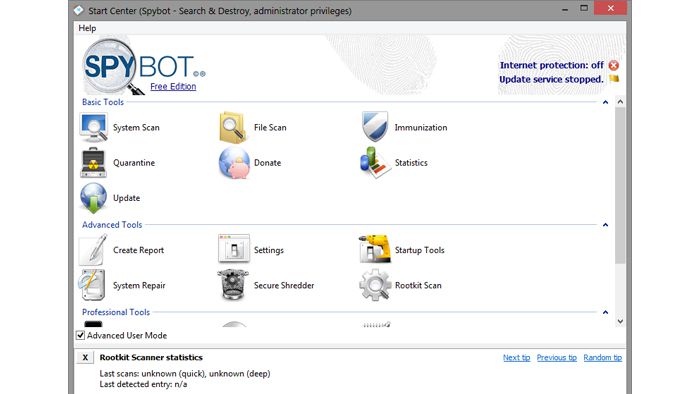Click the Settings label
This screenshot has height=394, width=700.
(x=269, y=250)
